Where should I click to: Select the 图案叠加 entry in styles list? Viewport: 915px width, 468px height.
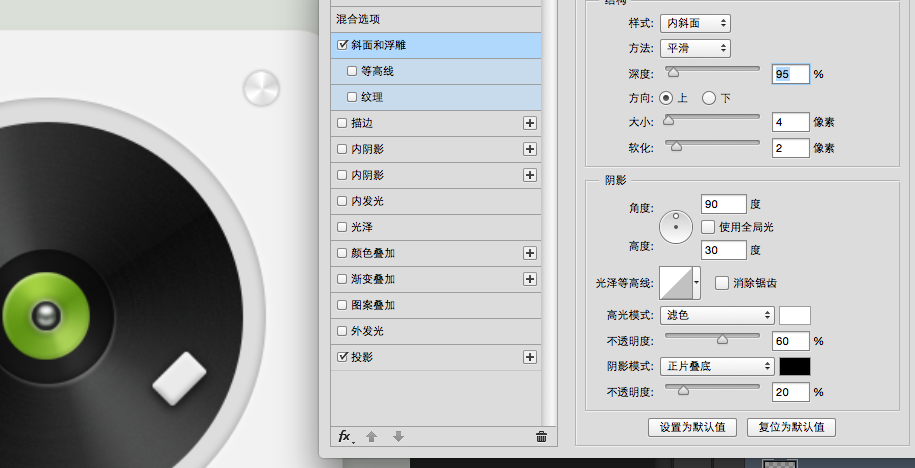(373, 305)
